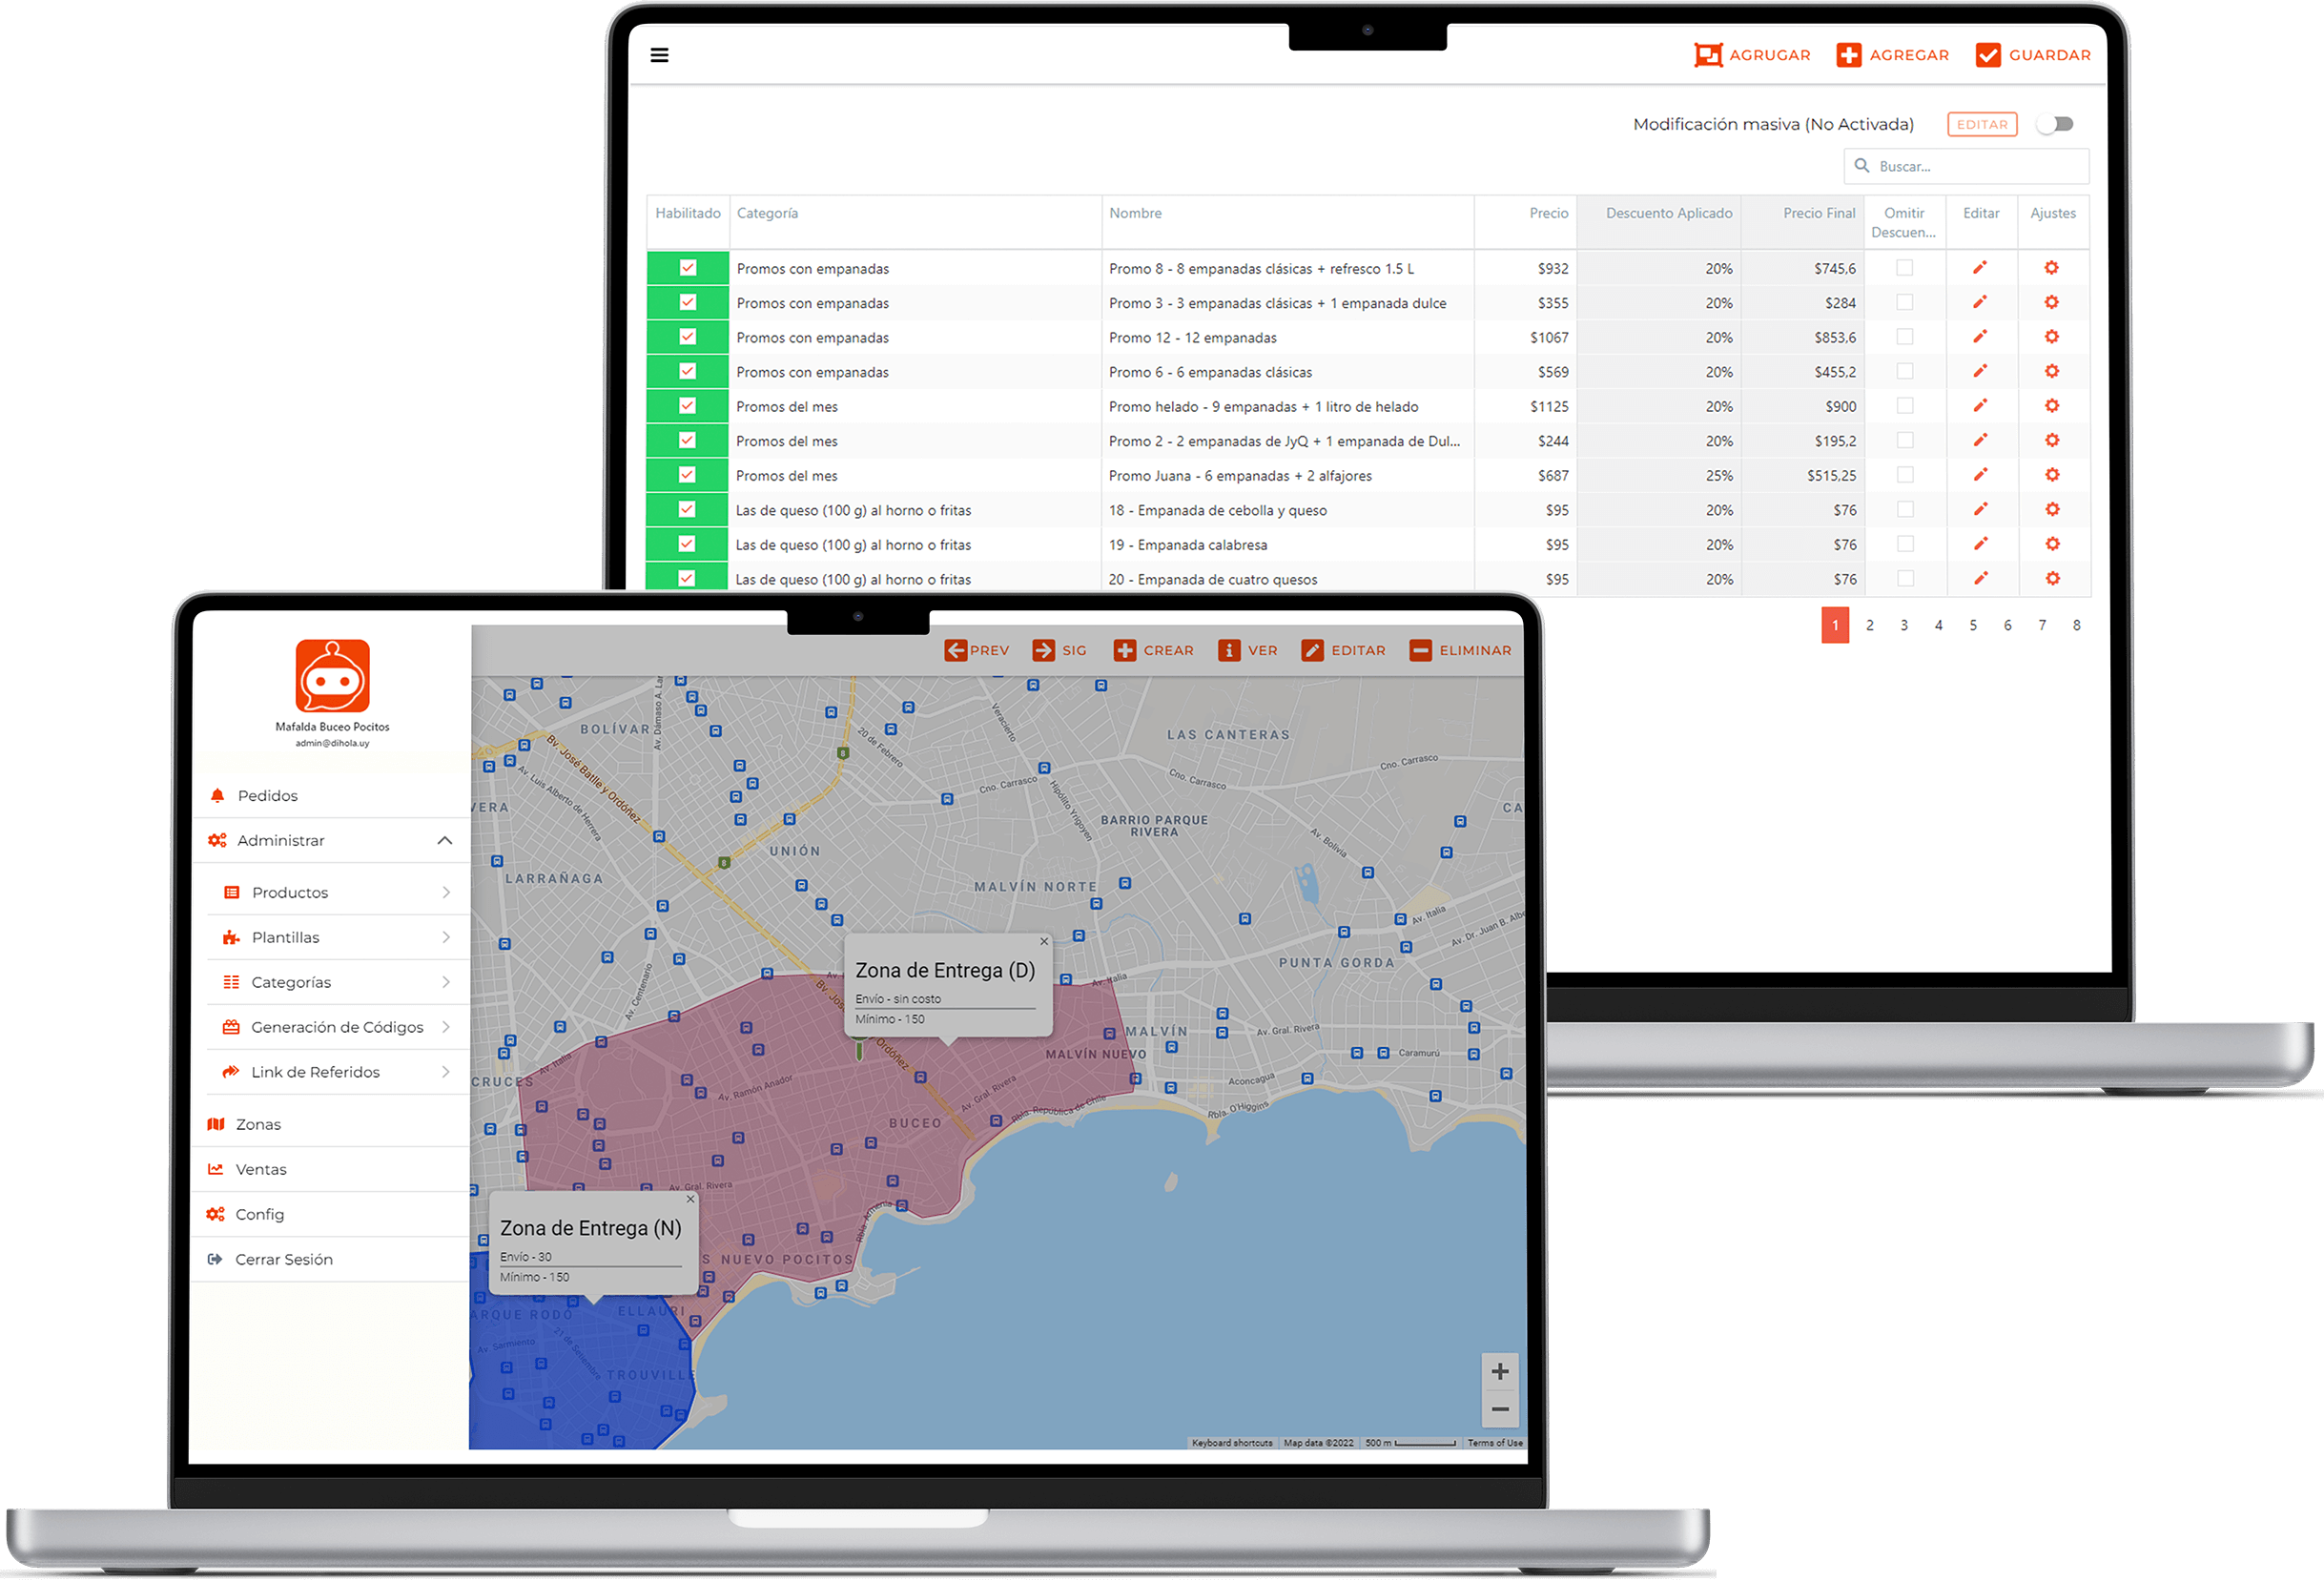
Task: Open settings gear for Empanada calabresa row
Action: coord(2051,544)
